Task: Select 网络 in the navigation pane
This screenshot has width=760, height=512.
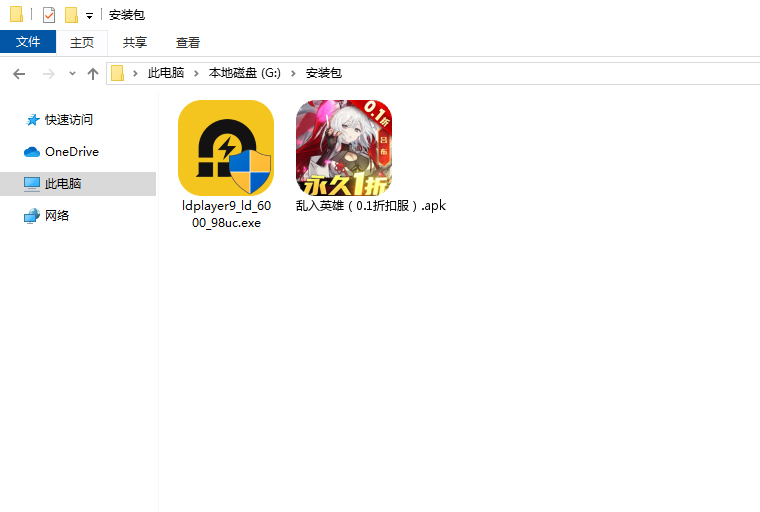Action: click(57, 216)
